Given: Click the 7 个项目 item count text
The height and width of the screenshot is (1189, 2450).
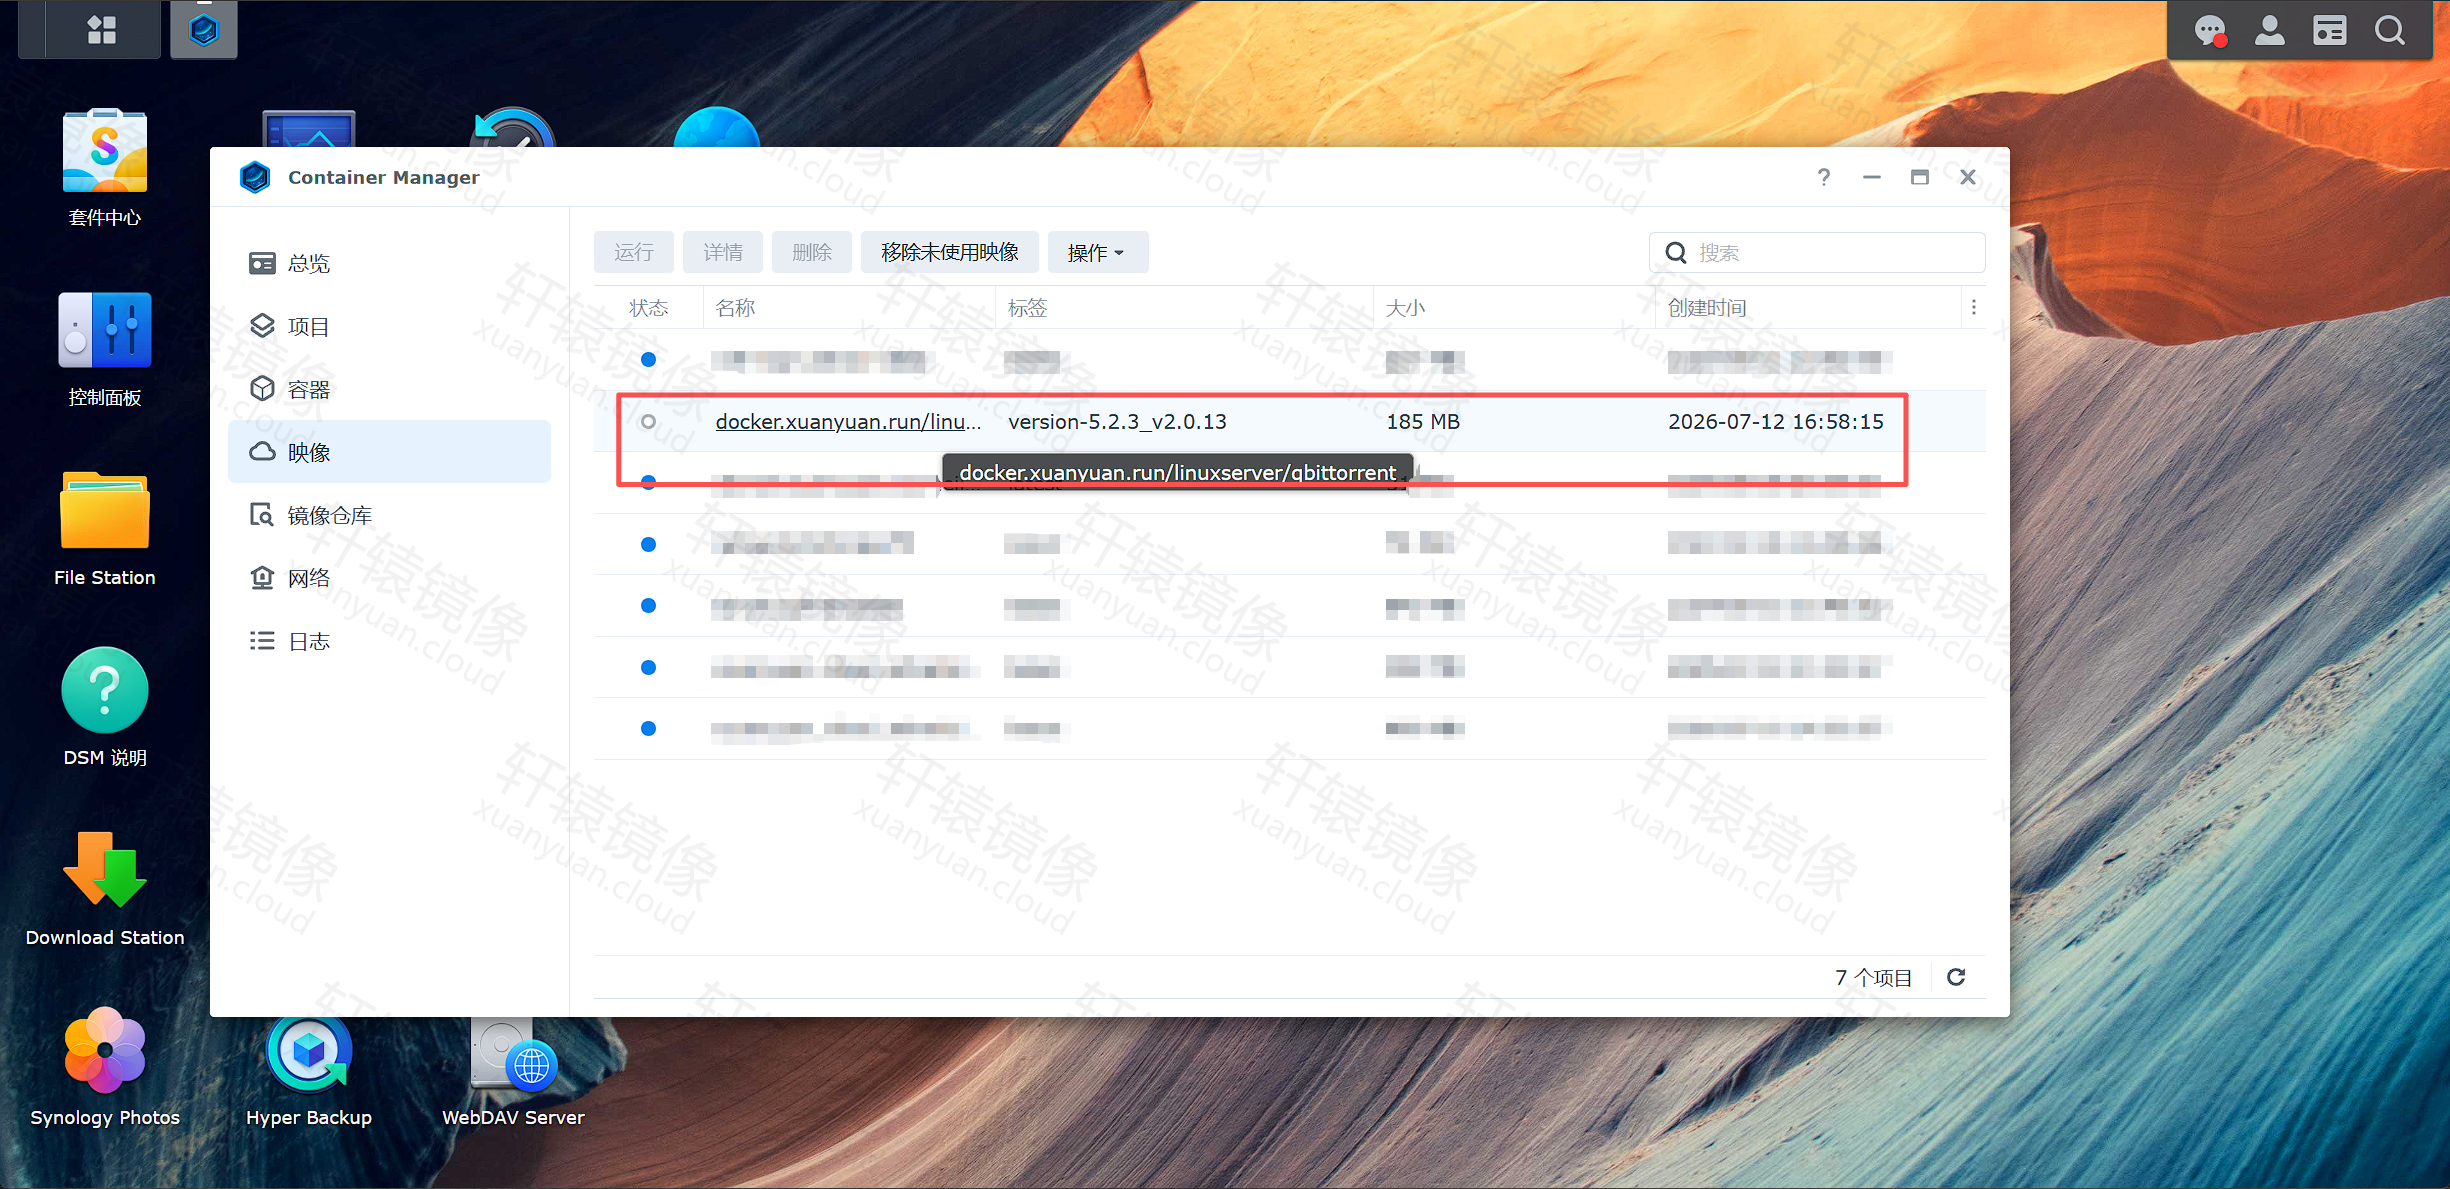Looking at the screenshot, I should point(1873,977).
